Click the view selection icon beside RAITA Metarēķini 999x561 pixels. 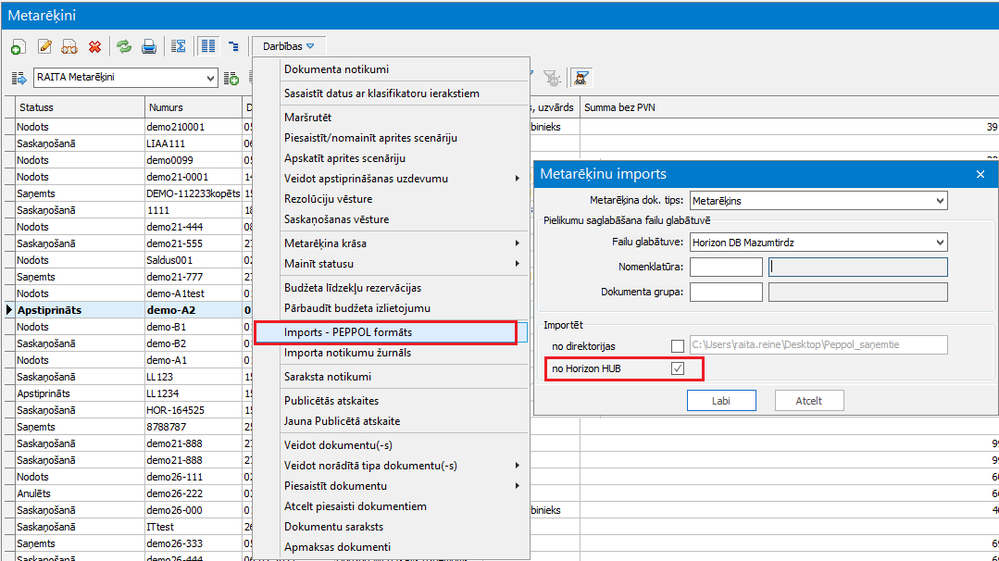18,78
